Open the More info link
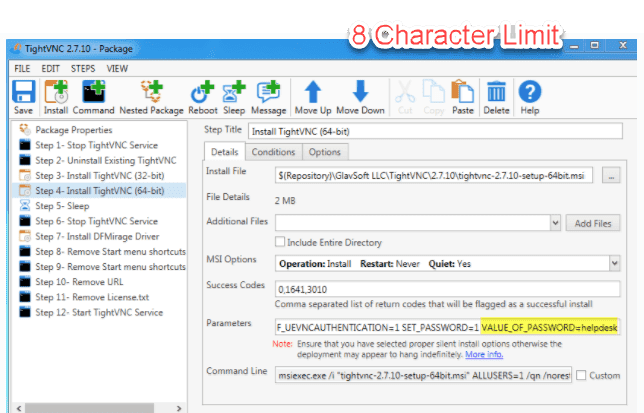 point(484,354)
